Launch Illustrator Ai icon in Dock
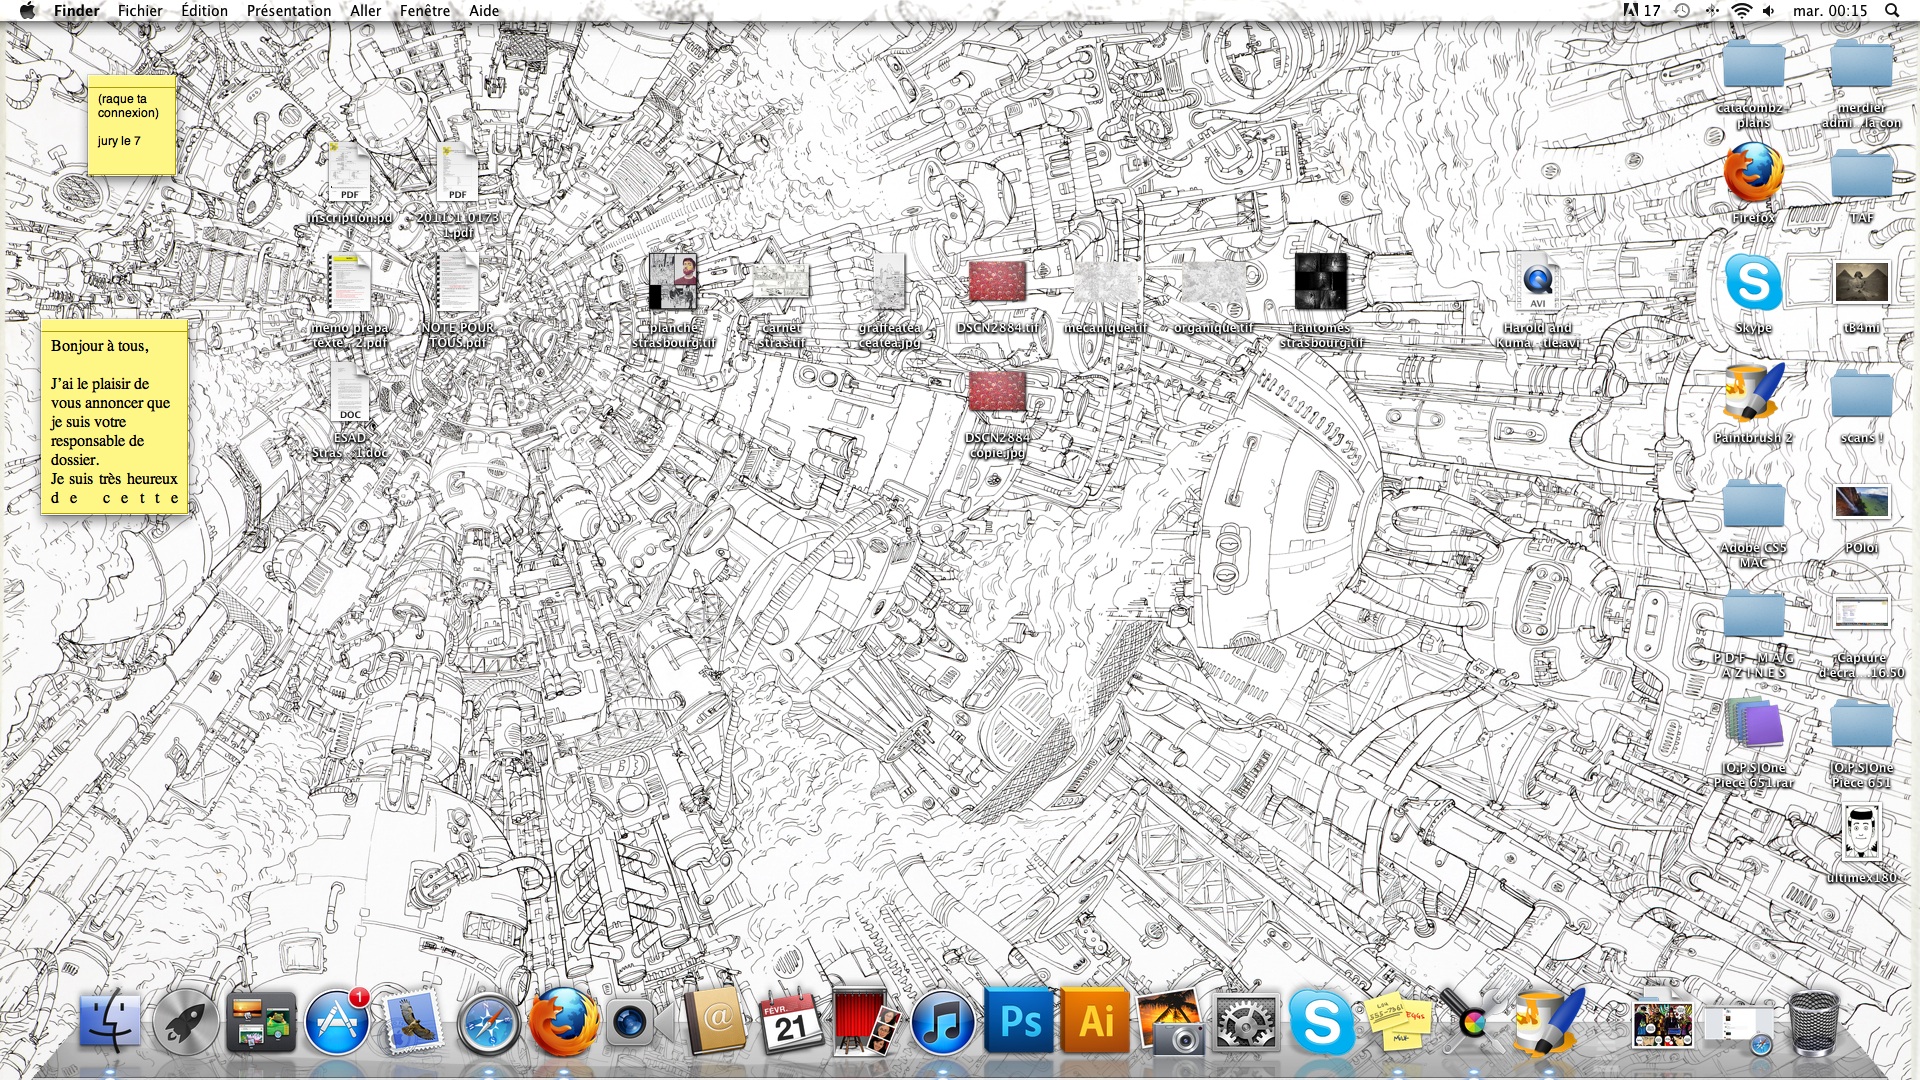The image size is (1920, 1080). [1096, 1022]
